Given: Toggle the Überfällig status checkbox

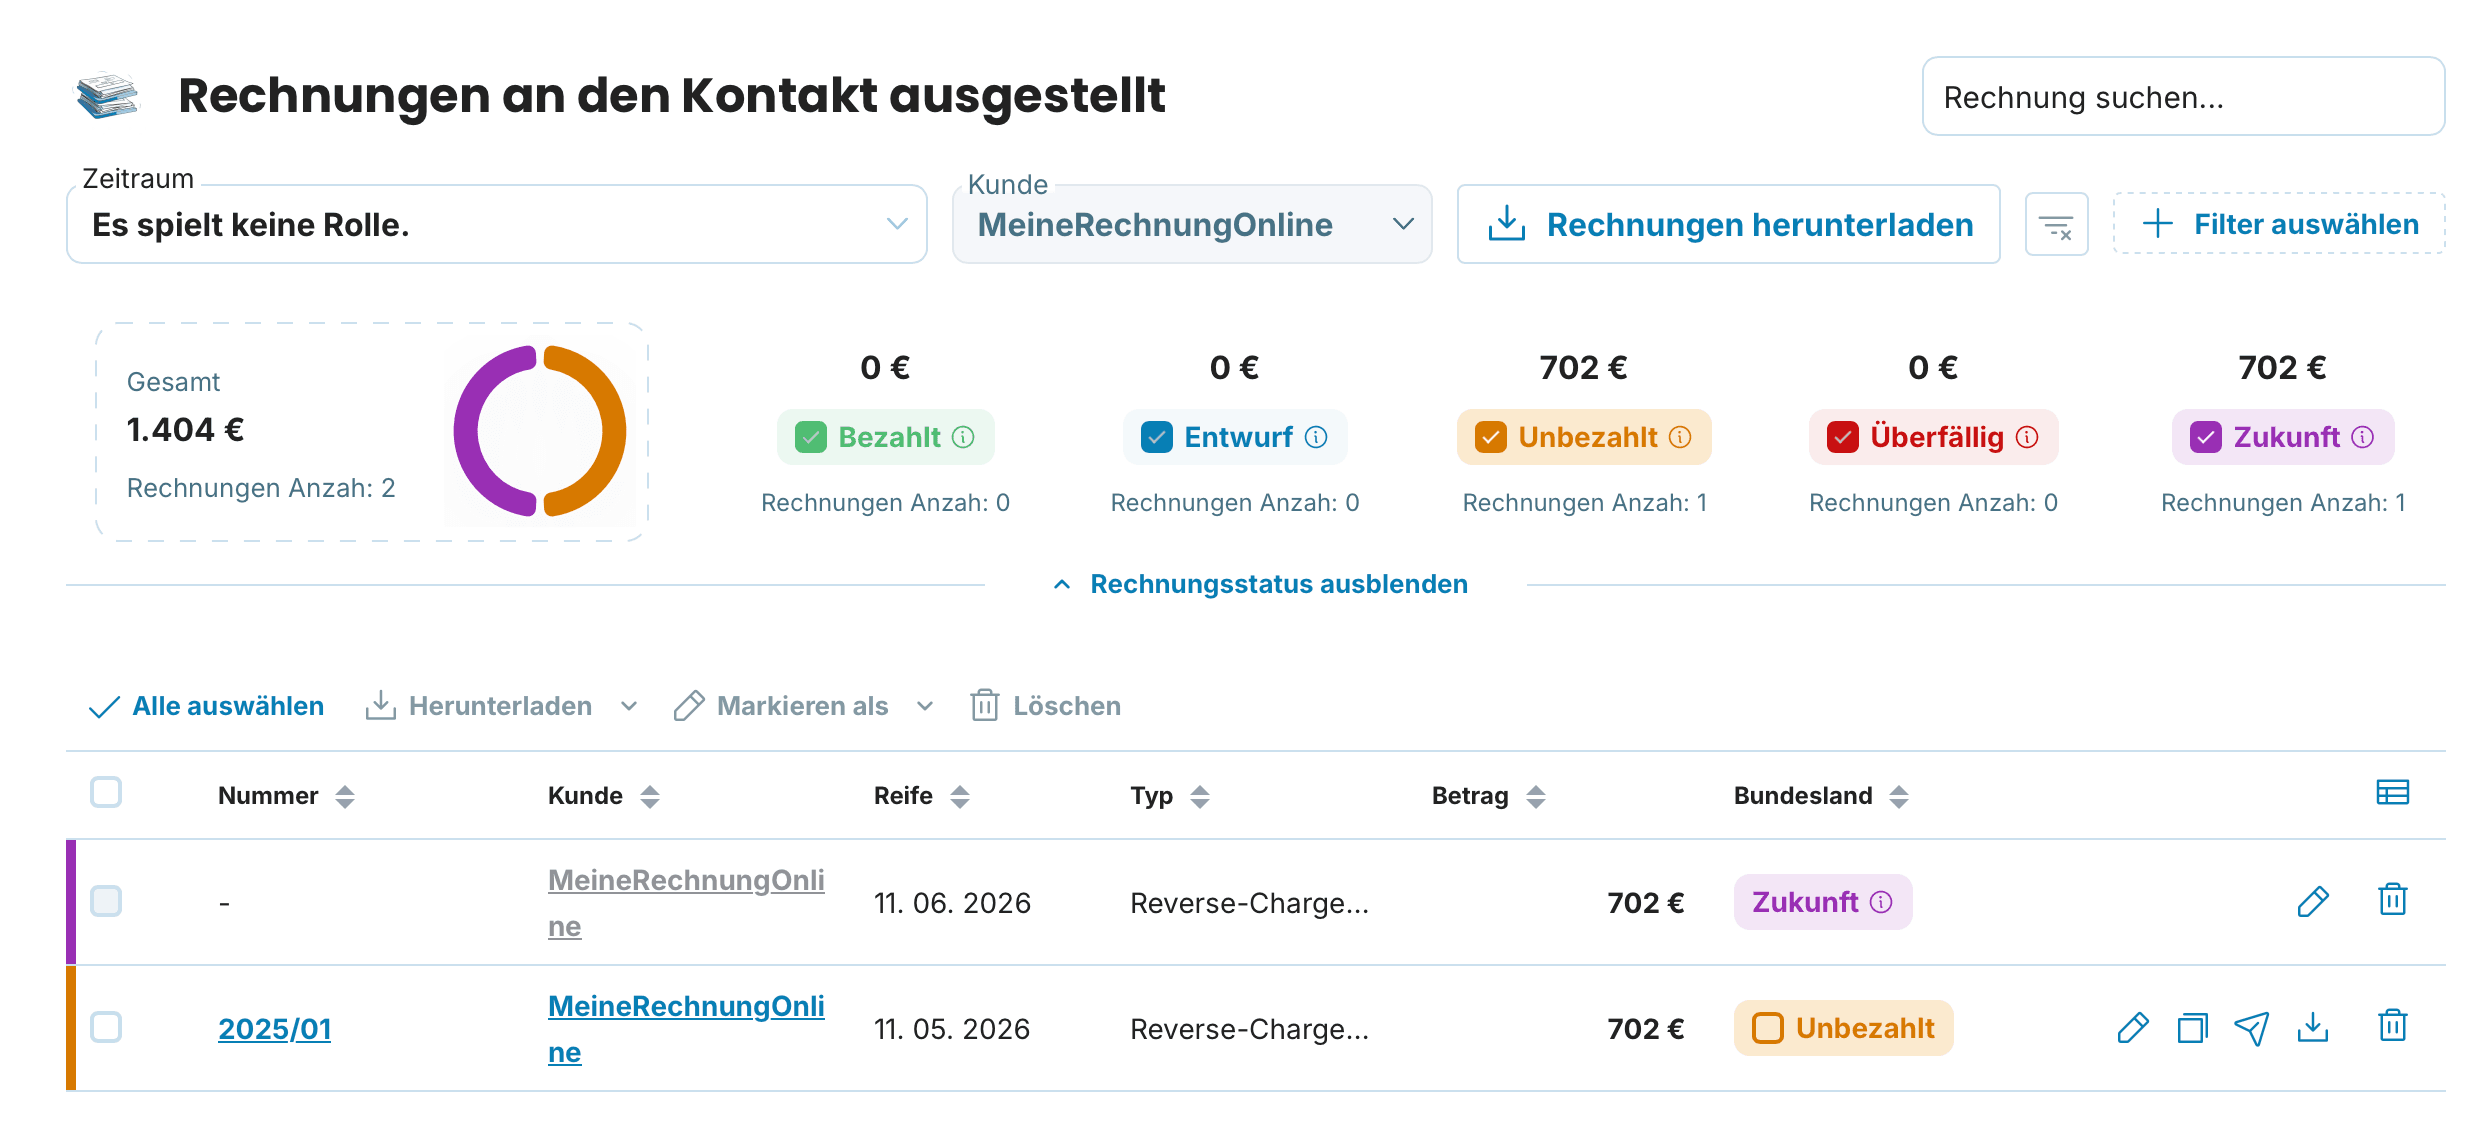Looking at the screenshot, I should click(x=1842, y=437).
